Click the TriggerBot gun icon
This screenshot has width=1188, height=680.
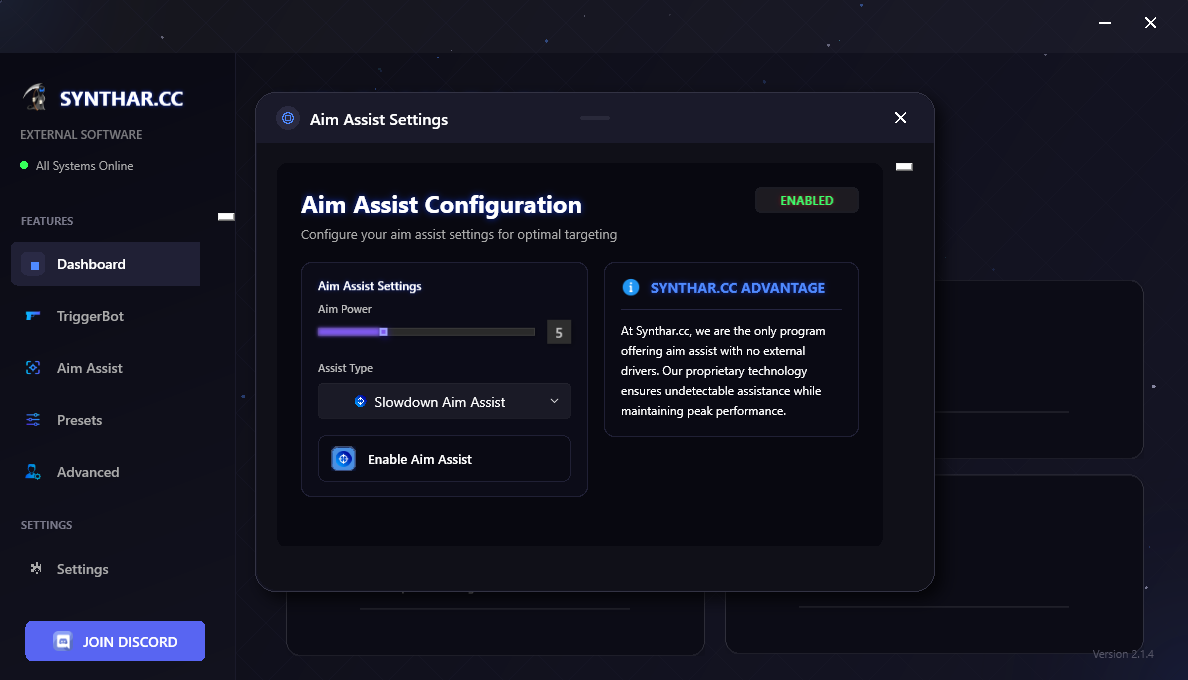[x=34, y=316]
